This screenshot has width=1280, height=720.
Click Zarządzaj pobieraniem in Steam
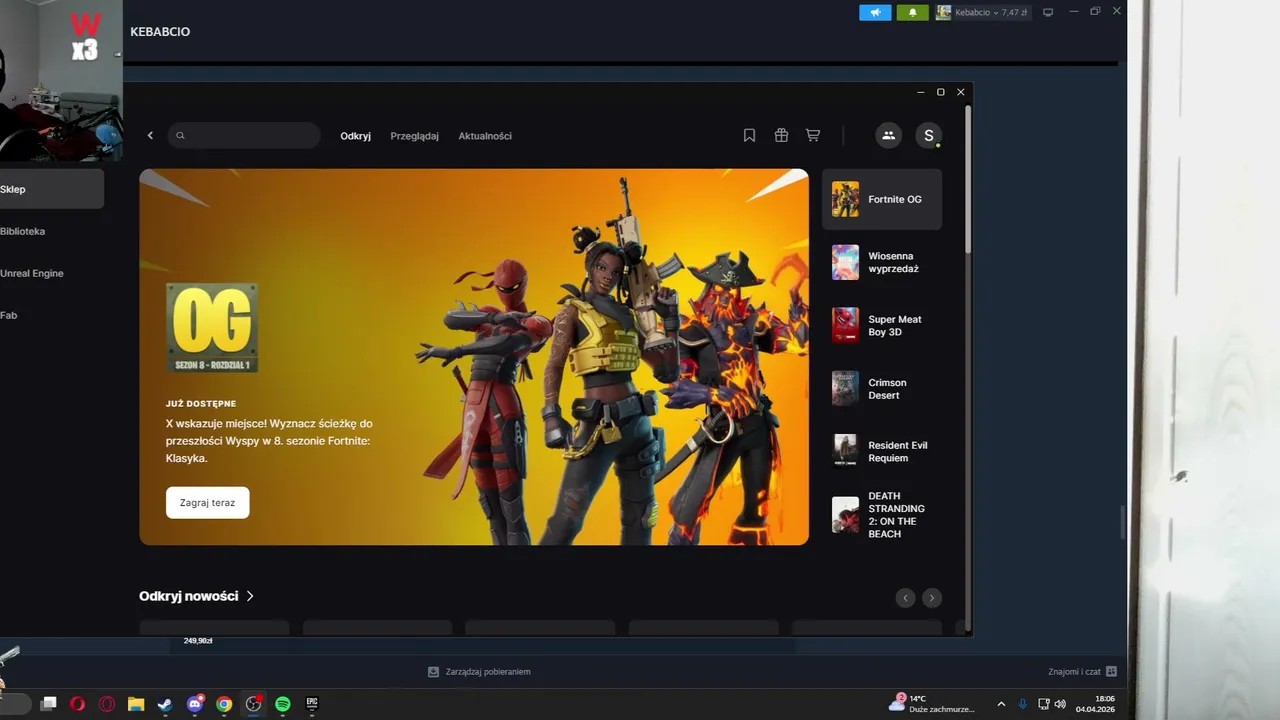click(479, 672)
